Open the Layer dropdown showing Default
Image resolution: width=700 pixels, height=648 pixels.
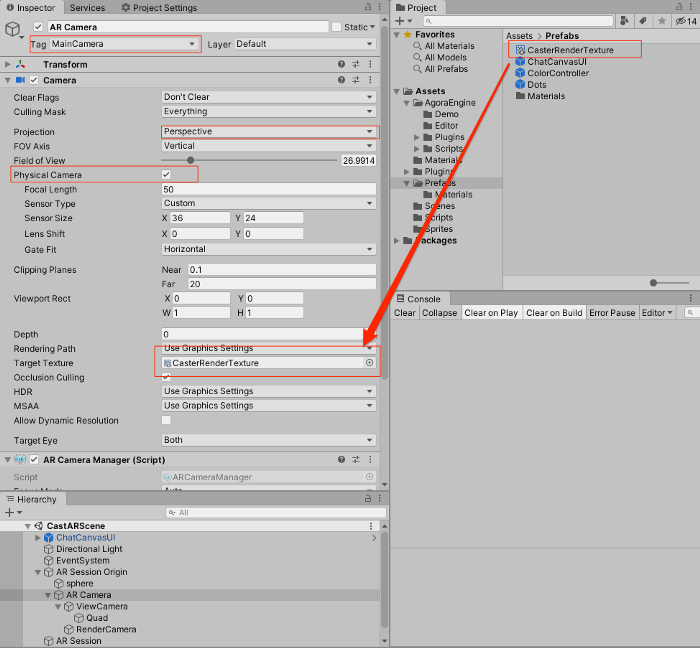pos(304,44)
